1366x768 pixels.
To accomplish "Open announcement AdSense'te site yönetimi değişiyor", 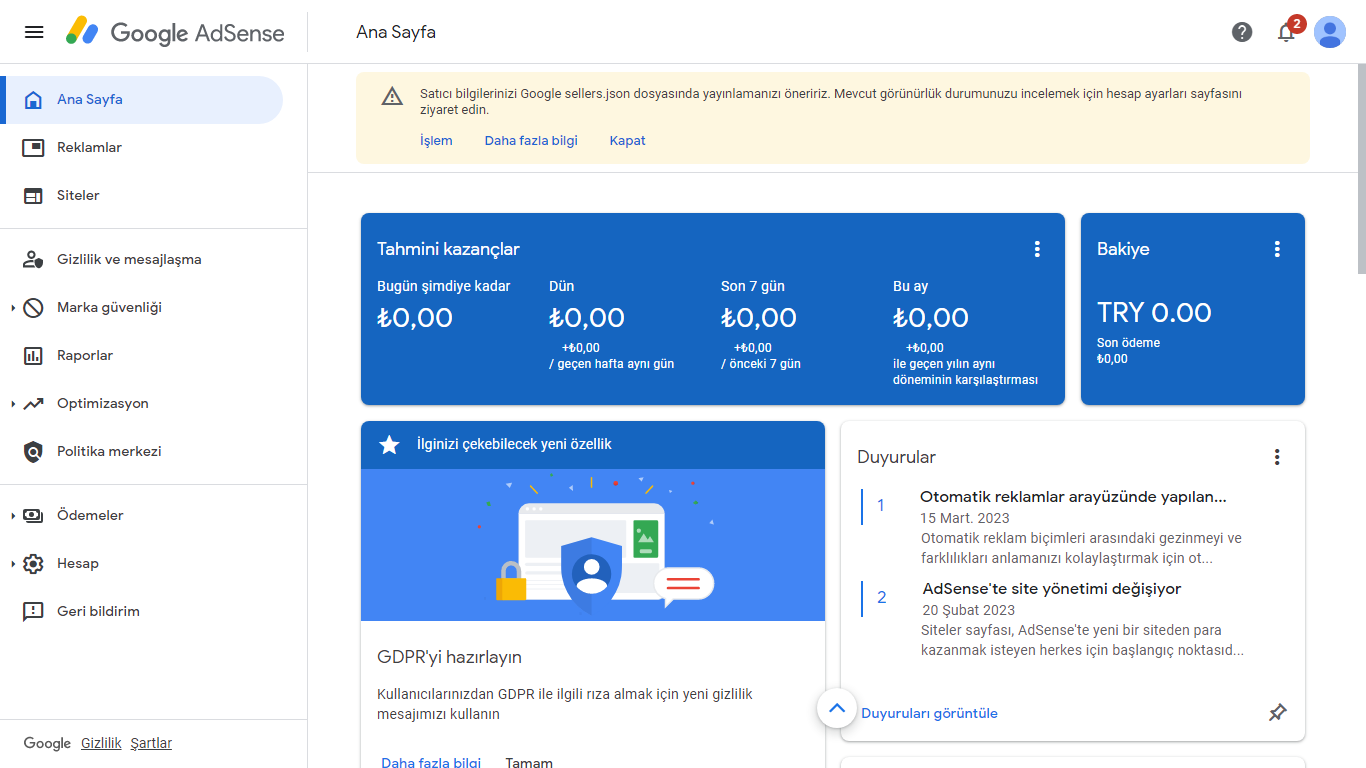I will 1052,589.
